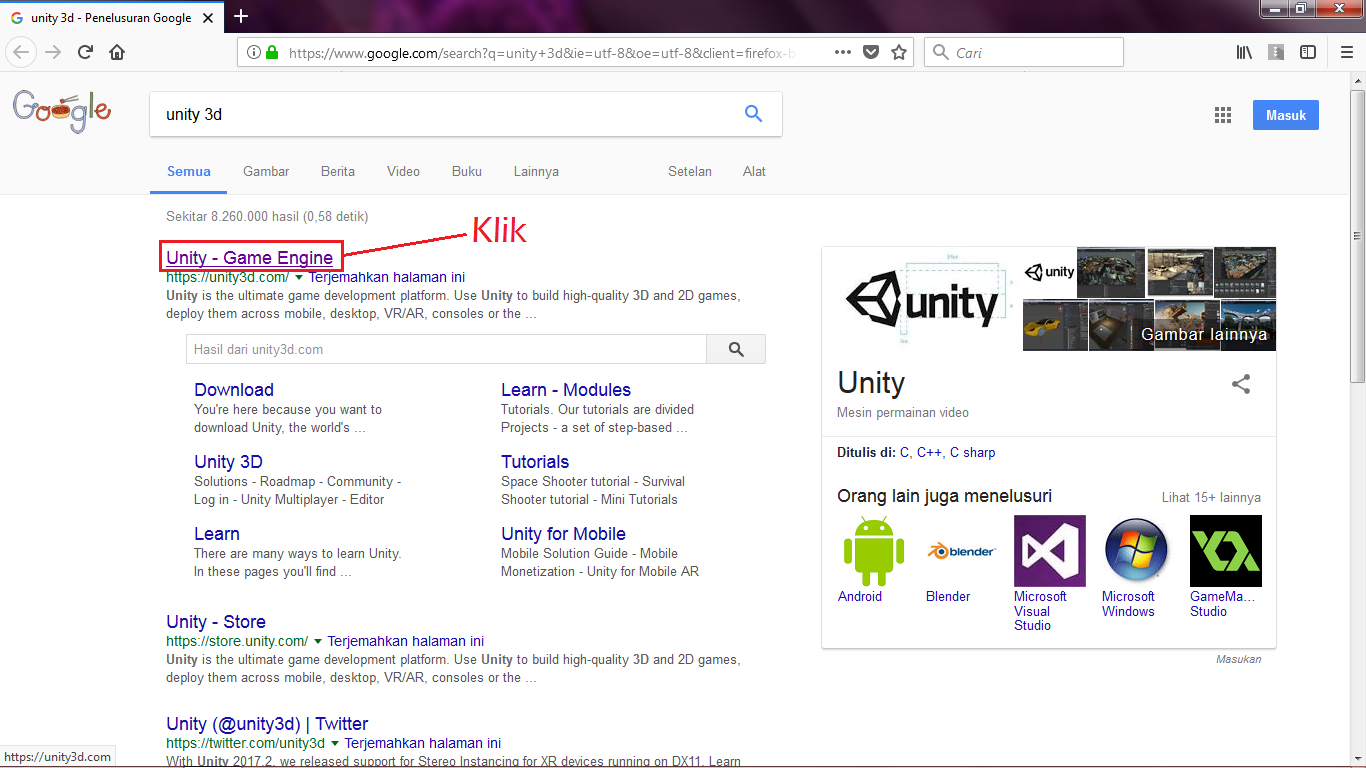Search within unity3d.com using magnifier button
Screen dimensions: 1366x768
point(736,349)
